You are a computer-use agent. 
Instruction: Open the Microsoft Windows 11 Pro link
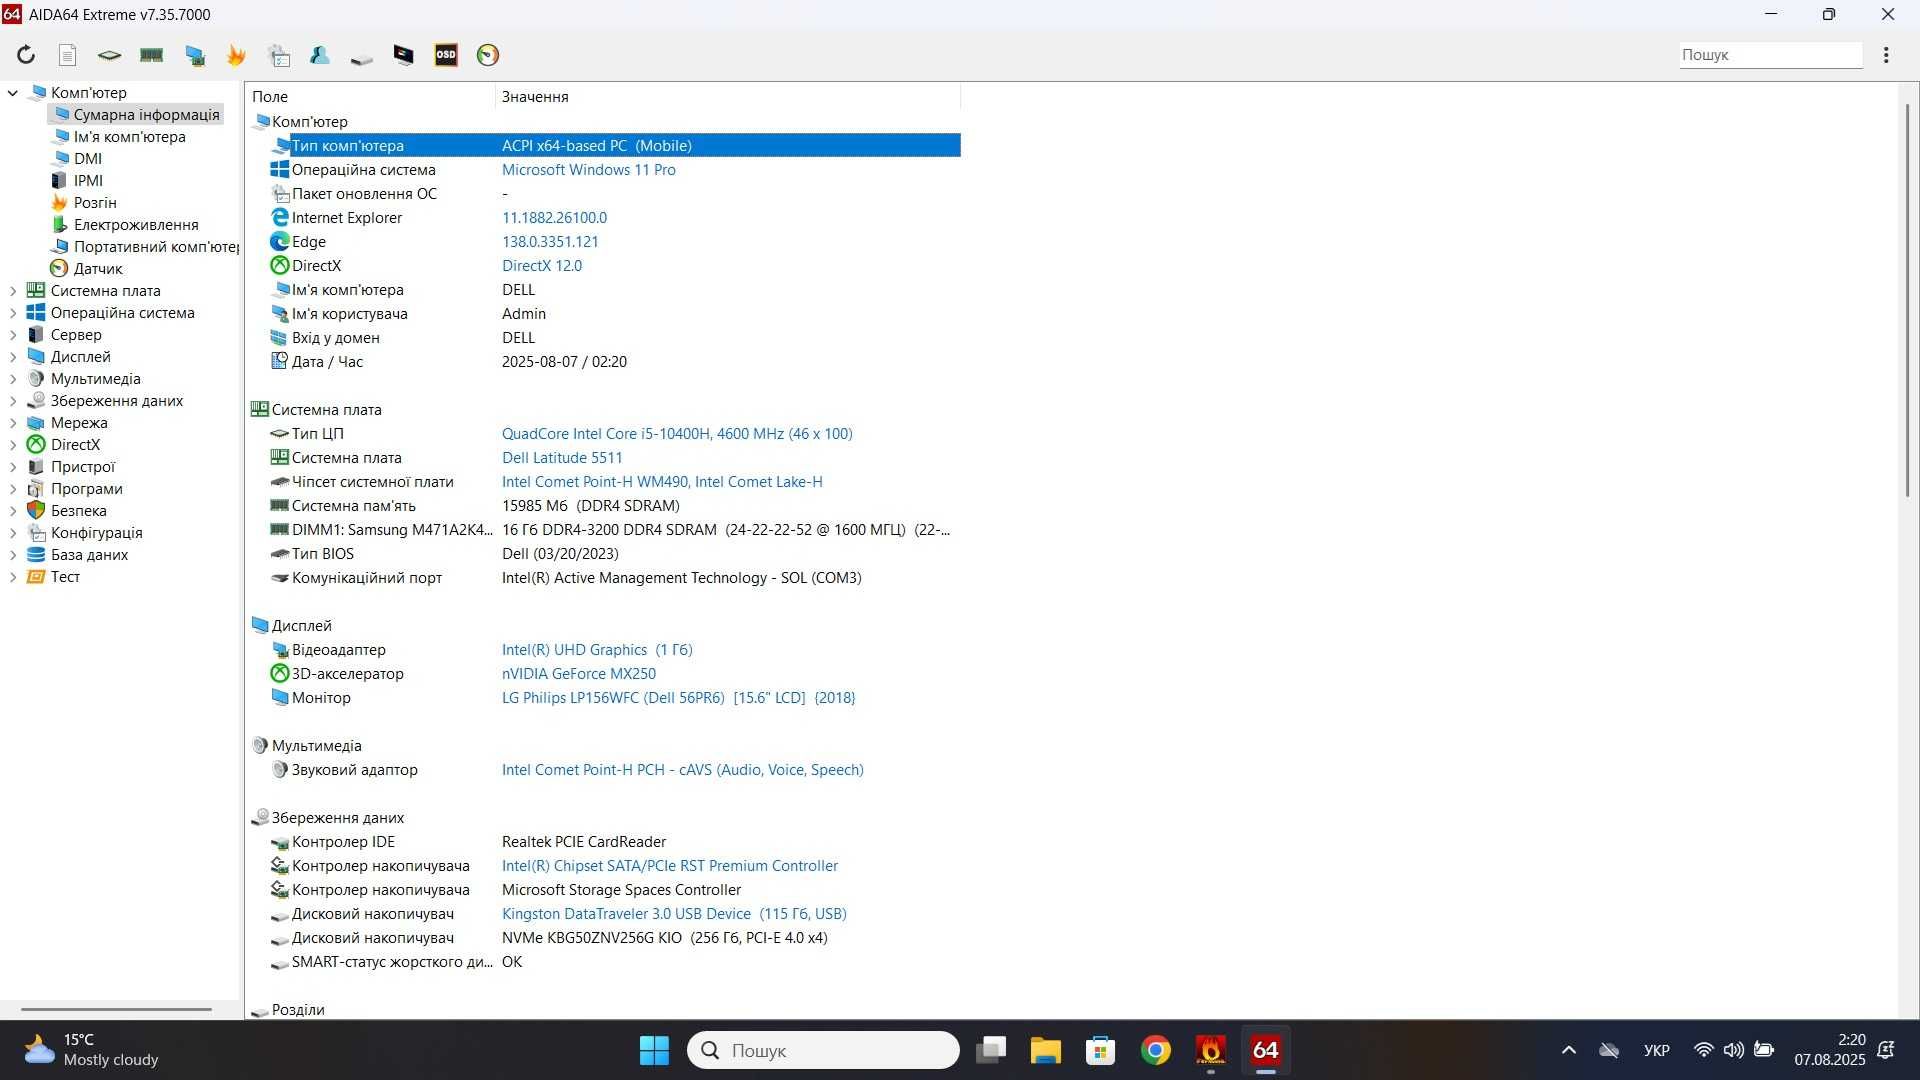pos(589,170)
